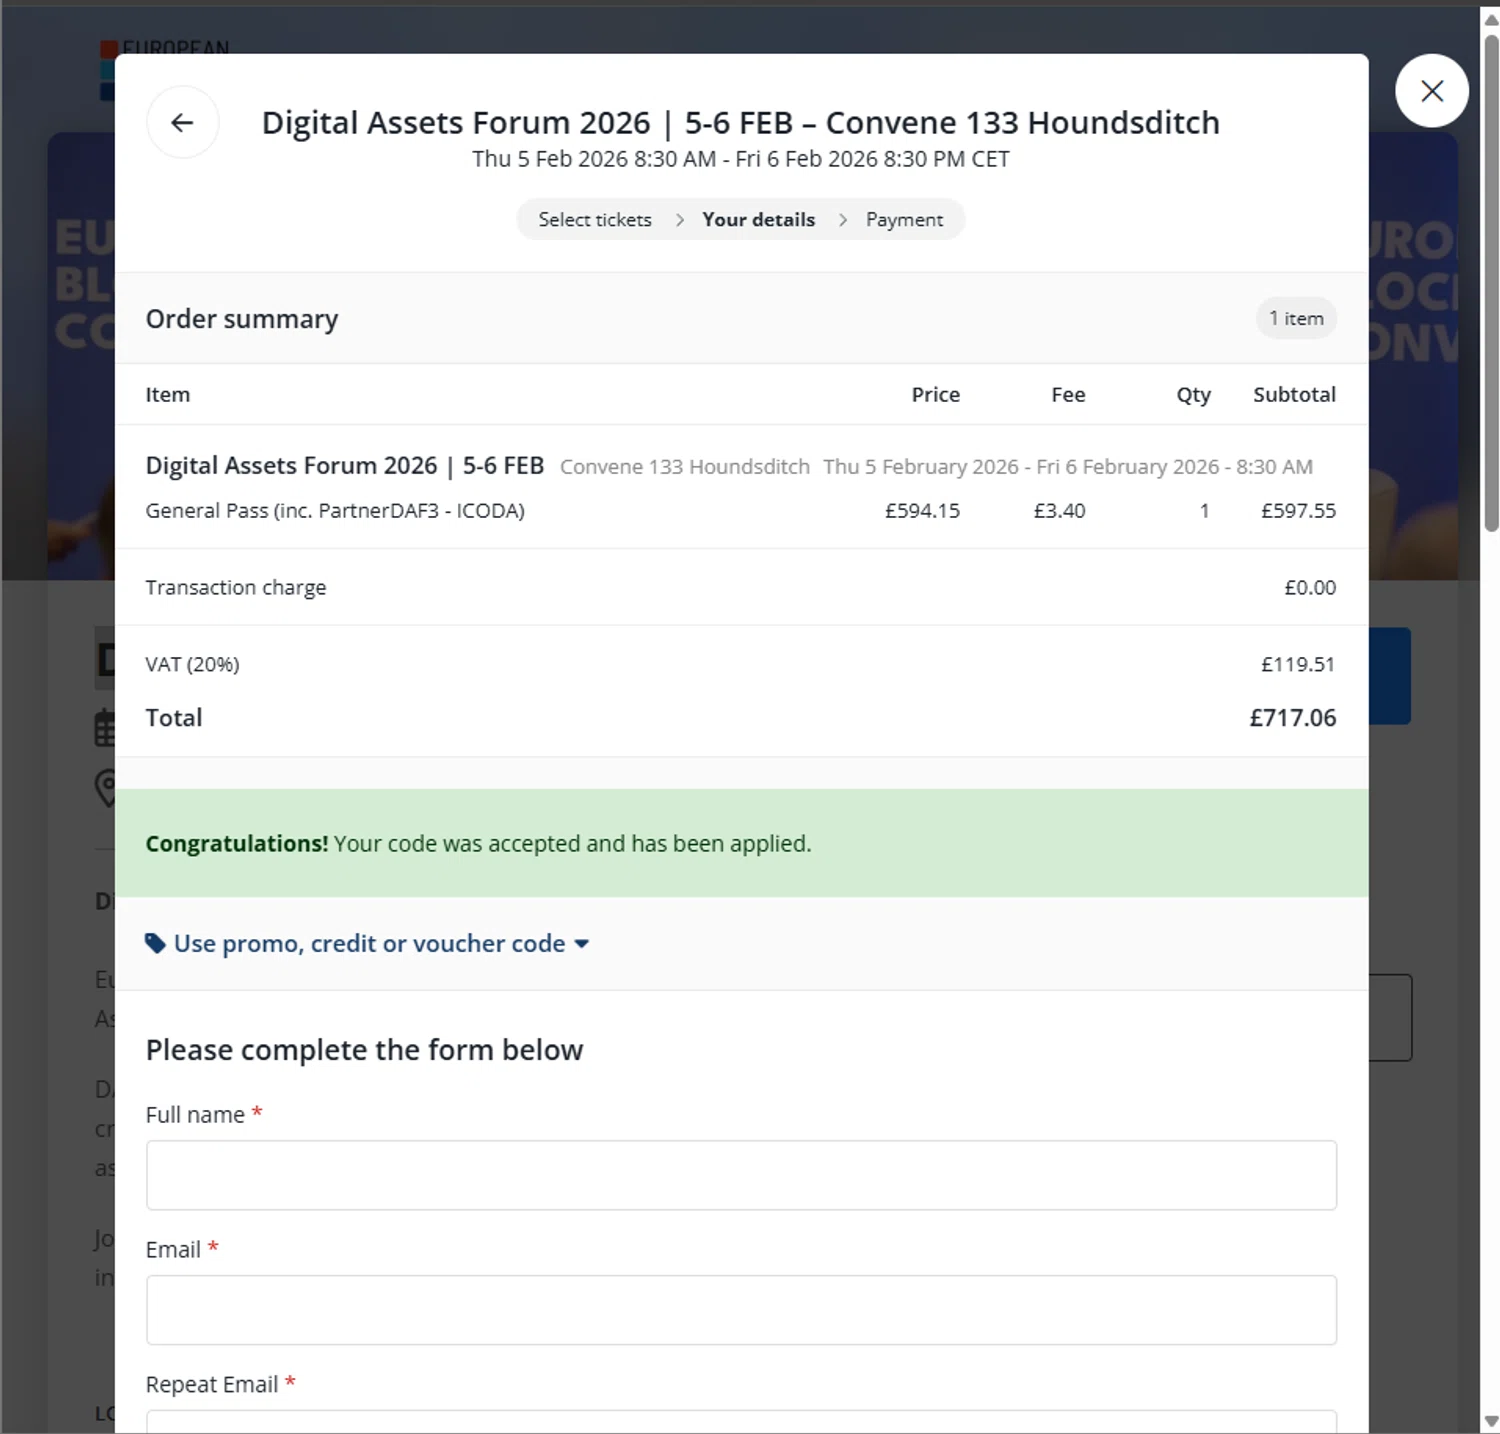Open the Your details step
1500x1434 pixels.
coord(758,219)
